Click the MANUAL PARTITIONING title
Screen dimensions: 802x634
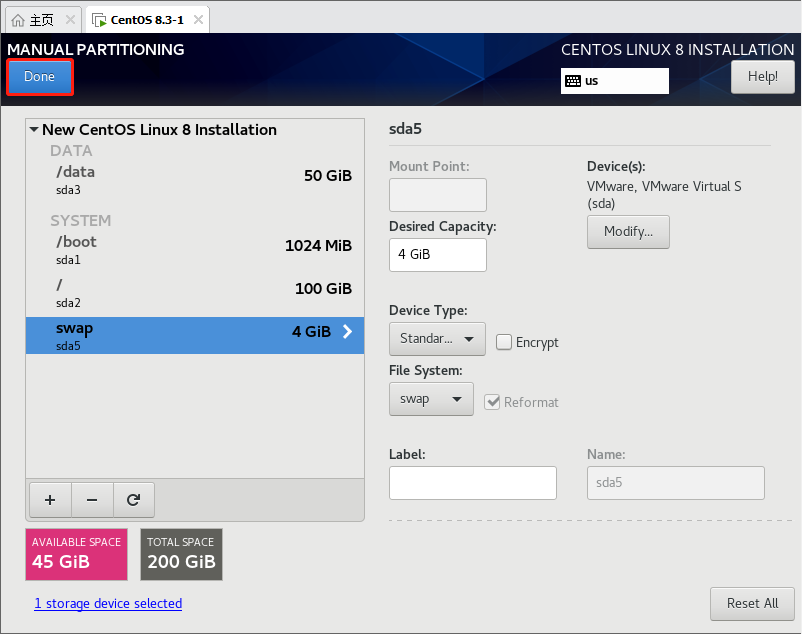coord(96,50)
